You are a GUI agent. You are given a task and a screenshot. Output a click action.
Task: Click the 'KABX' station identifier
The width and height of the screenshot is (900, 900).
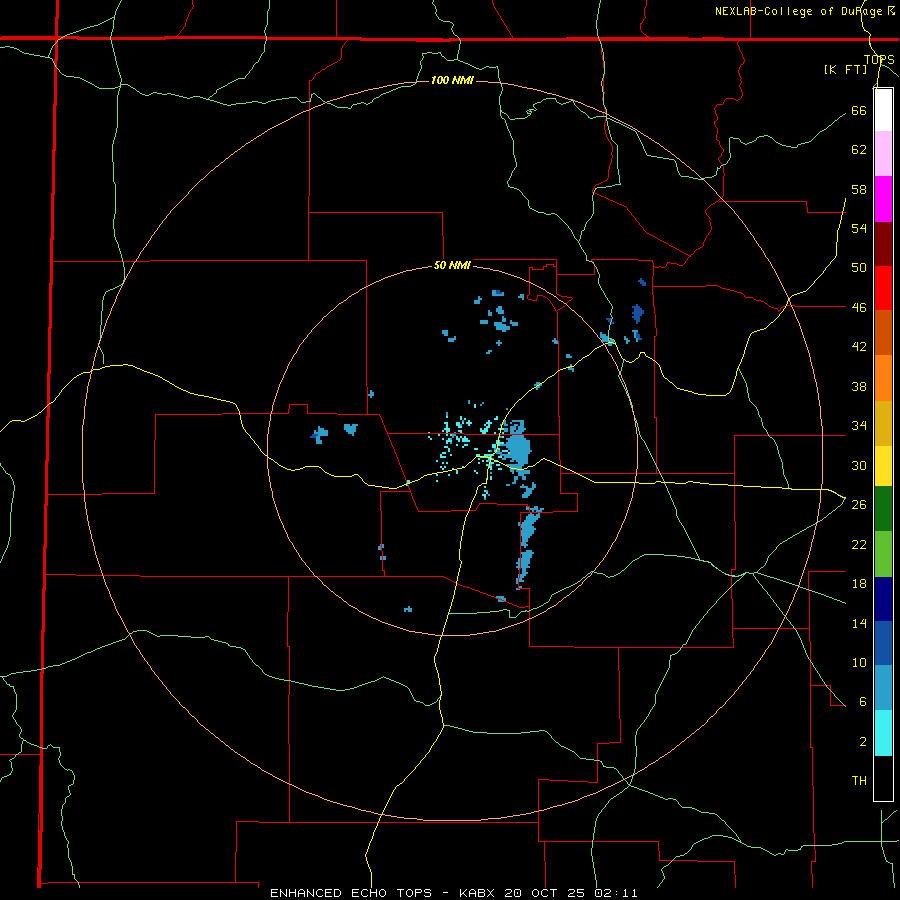click(479, 893)
